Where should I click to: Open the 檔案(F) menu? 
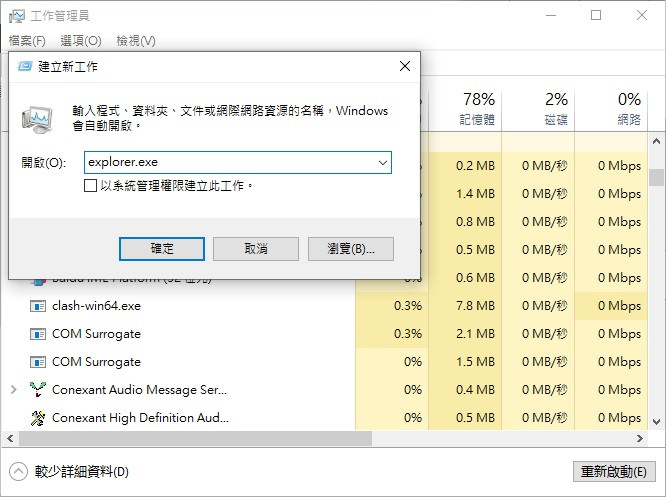(27, 41)
